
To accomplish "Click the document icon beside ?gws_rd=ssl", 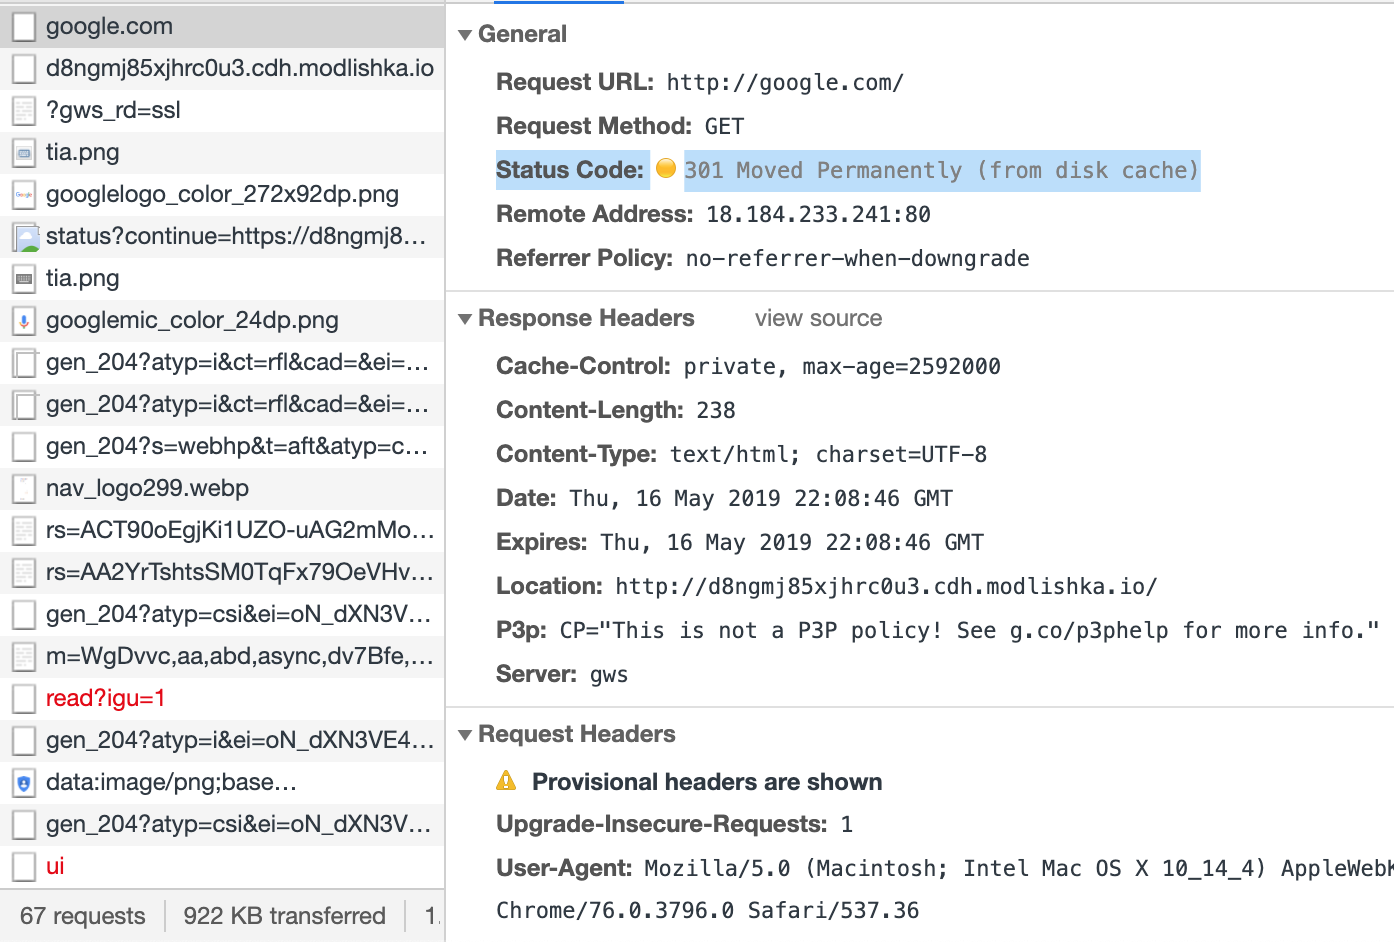I will tap(24, 110).
